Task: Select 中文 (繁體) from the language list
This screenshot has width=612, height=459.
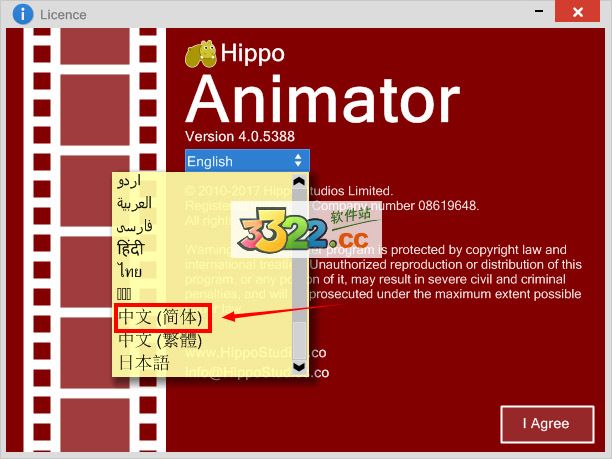Action: (x=160, y=340)
